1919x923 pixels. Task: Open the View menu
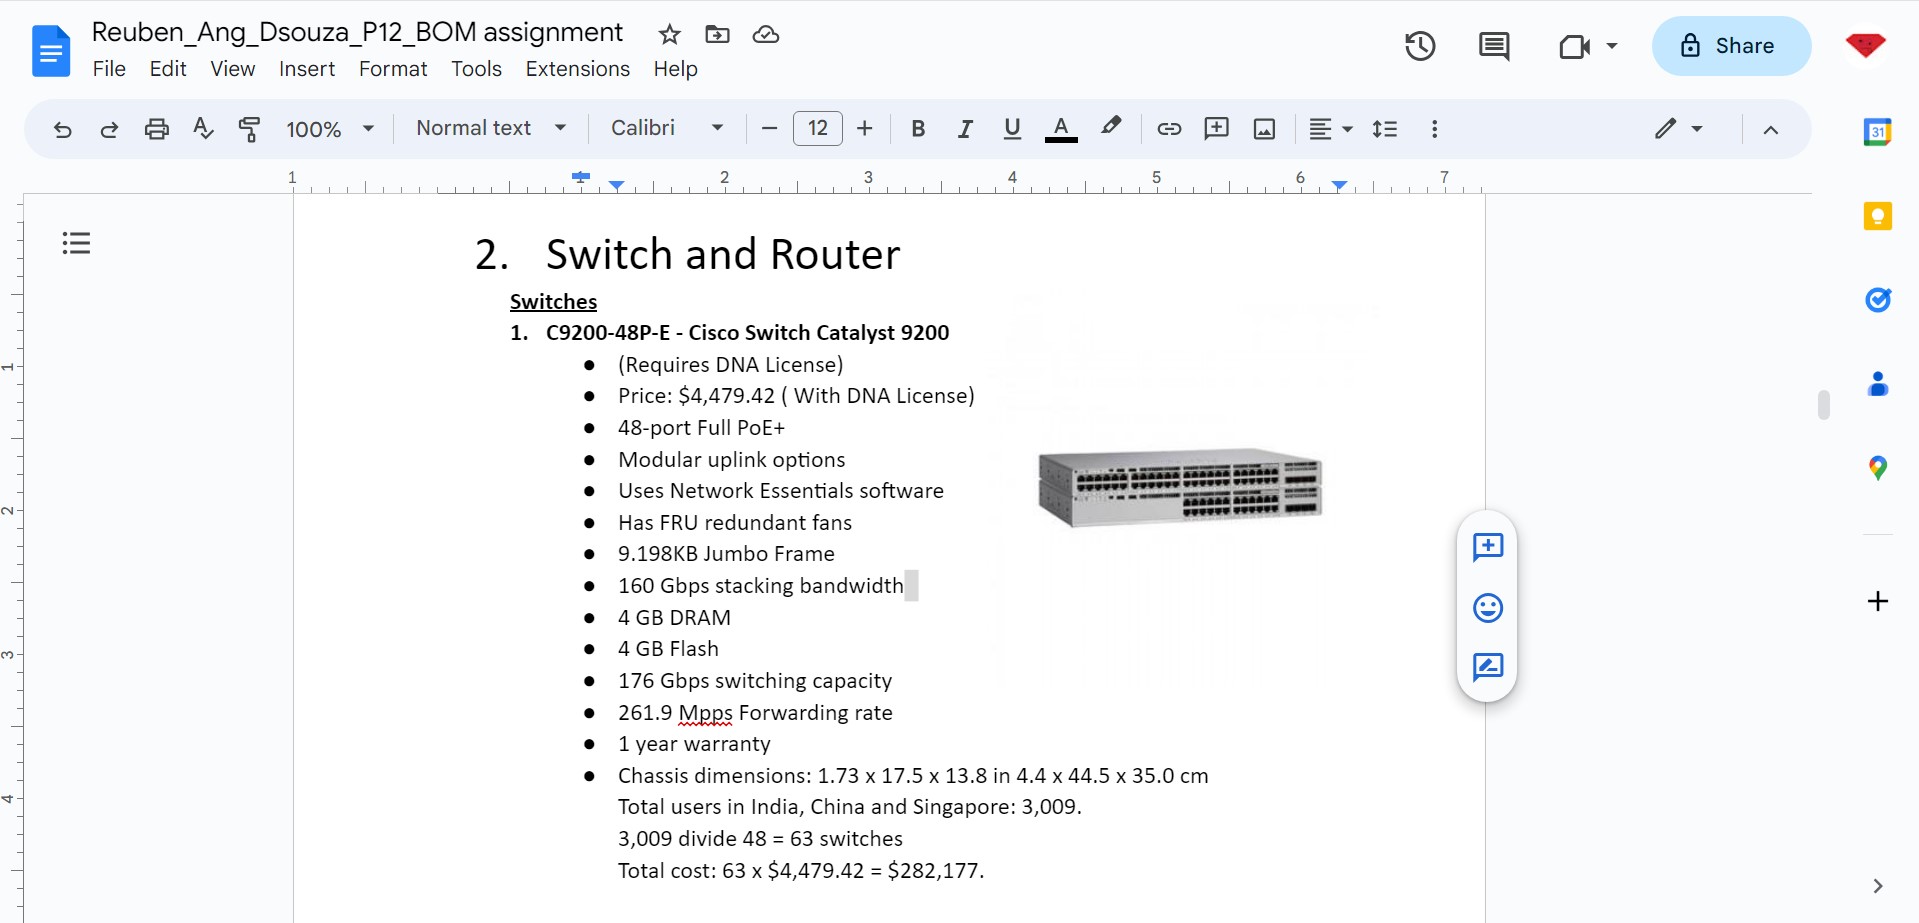click(x=233, y=69)
